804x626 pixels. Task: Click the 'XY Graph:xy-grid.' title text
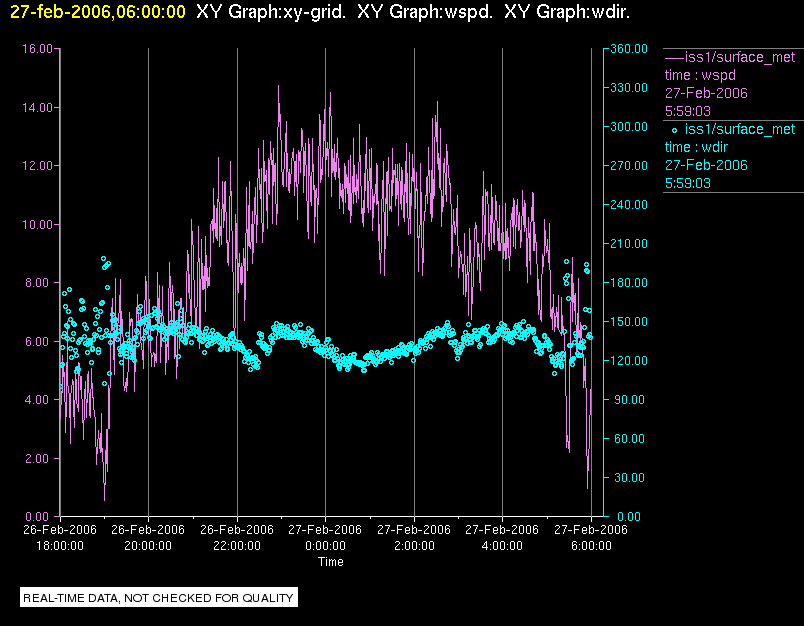pyautogui.click(x=271, y=11)
